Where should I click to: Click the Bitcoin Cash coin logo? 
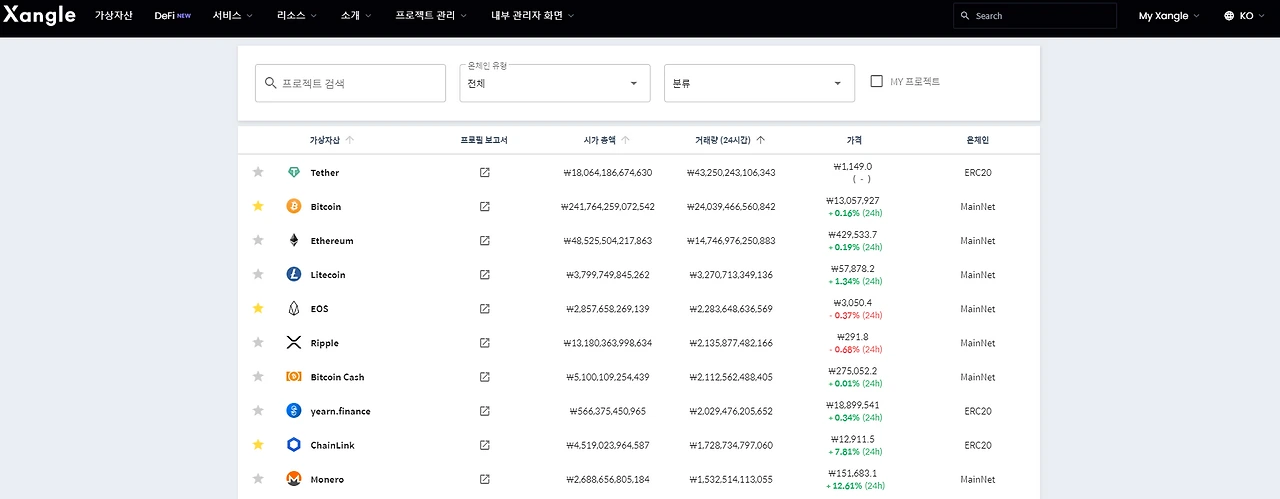coord(294,376)
